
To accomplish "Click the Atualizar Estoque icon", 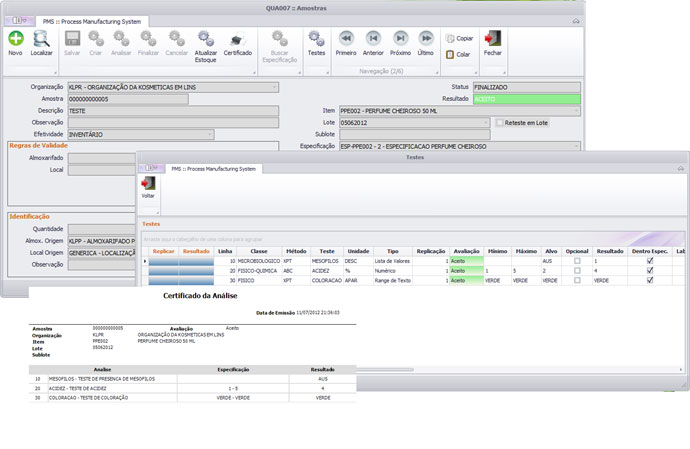I will click(206, 38).
